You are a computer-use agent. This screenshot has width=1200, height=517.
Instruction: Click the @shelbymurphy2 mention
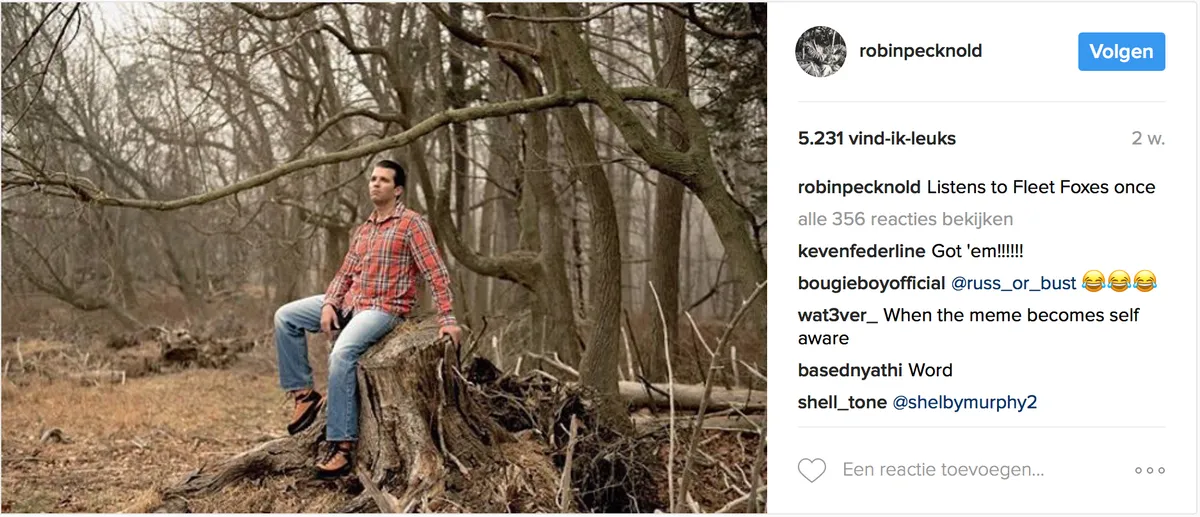click(964, 402)
